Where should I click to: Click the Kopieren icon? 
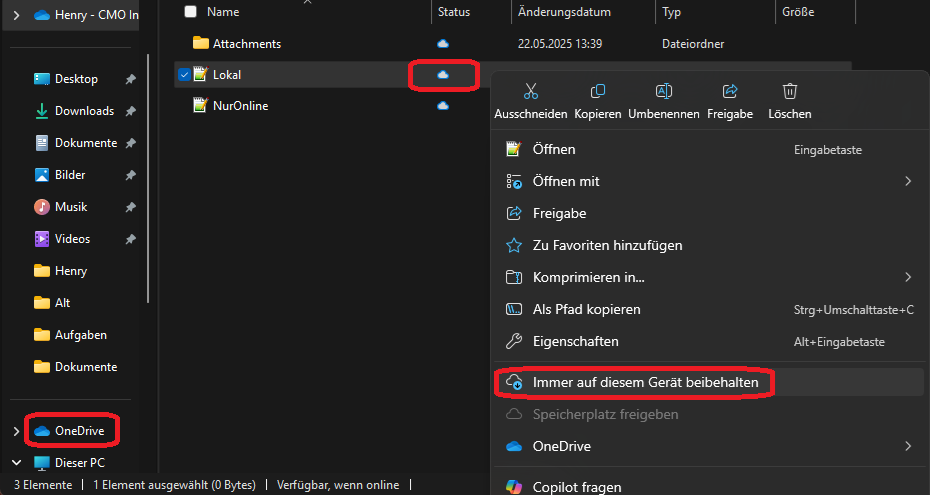click(597, 91)
